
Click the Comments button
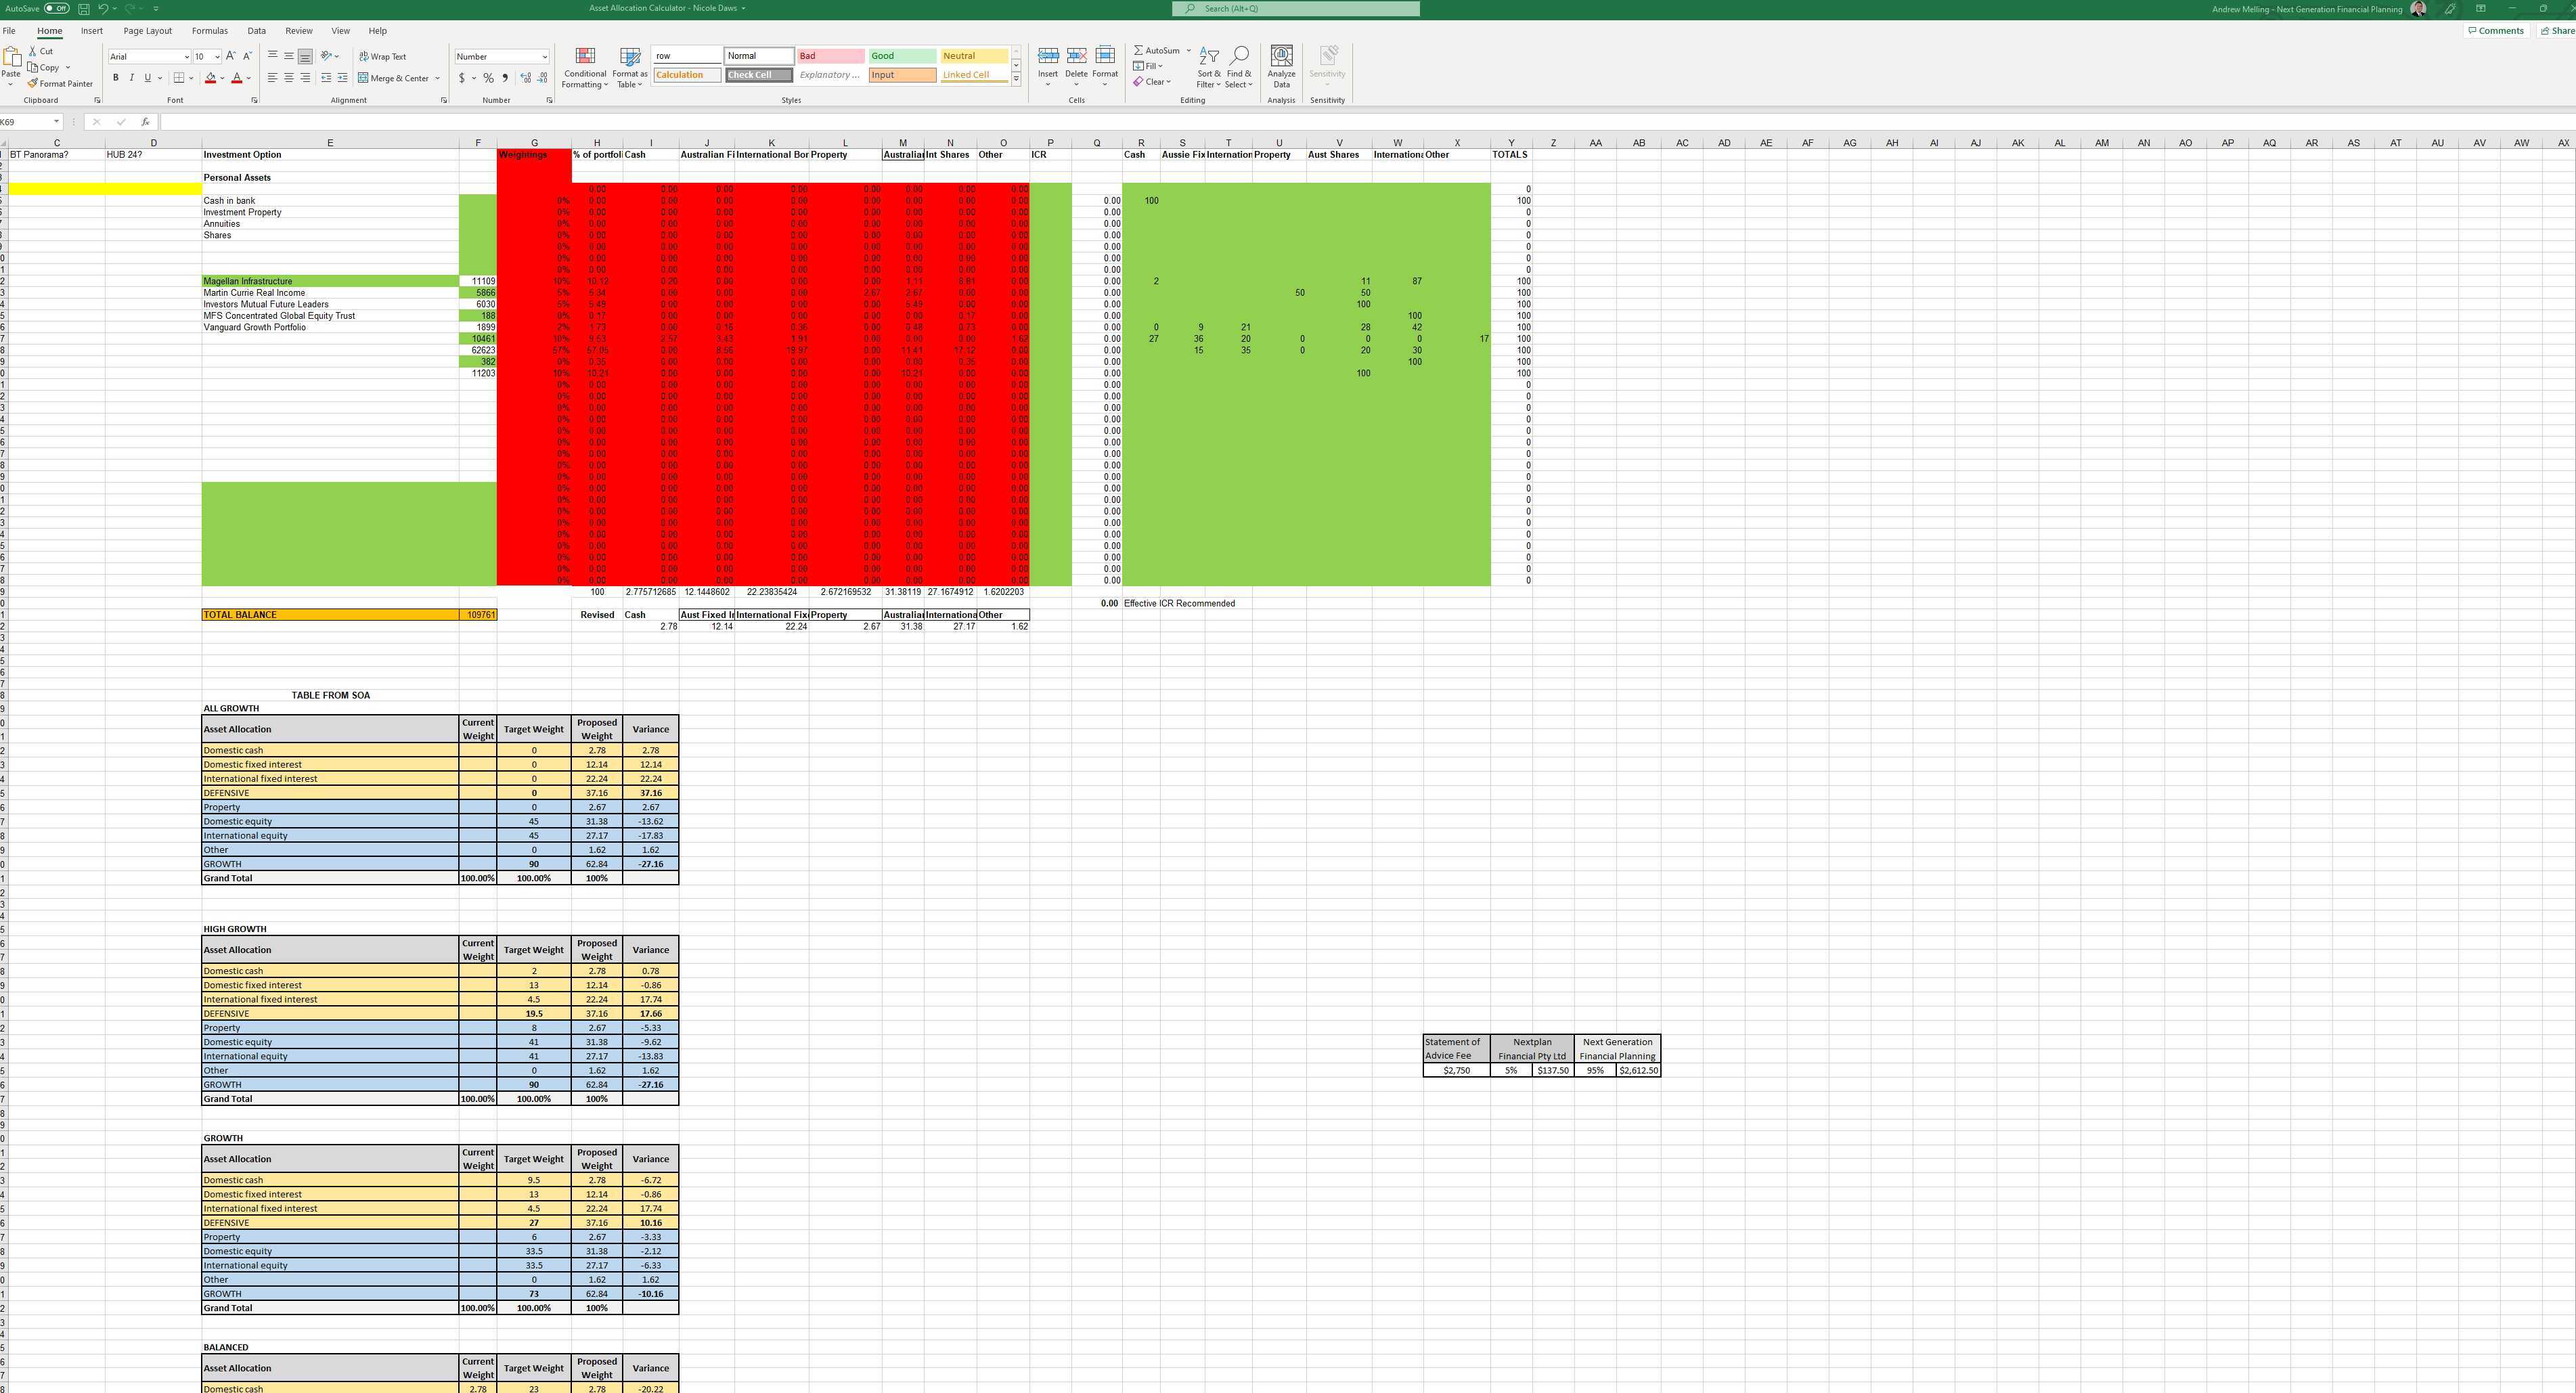pos(2496,30)
